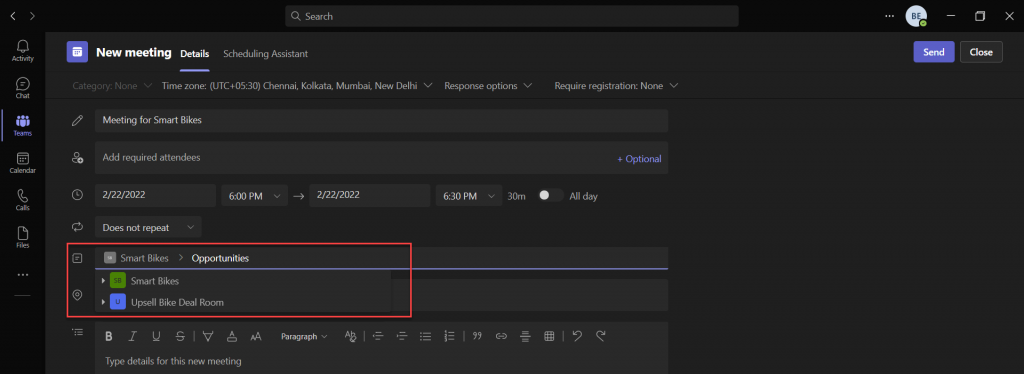Open the BE profile avatar
Image resolution: width=1024 pixels, height=374 pixels.
click(x=916, y=16)
